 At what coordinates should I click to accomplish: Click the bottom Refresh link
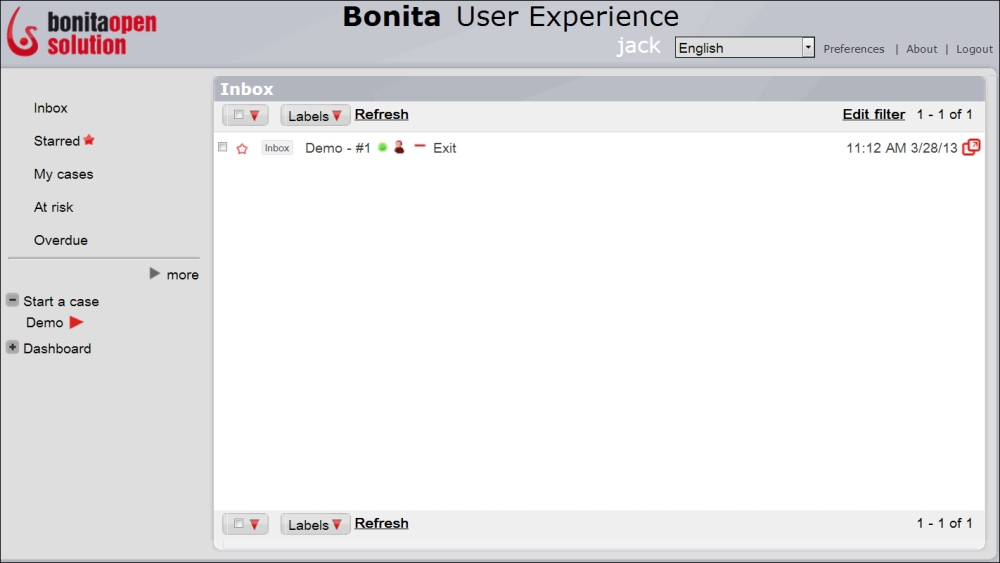[x=381, y=523]
